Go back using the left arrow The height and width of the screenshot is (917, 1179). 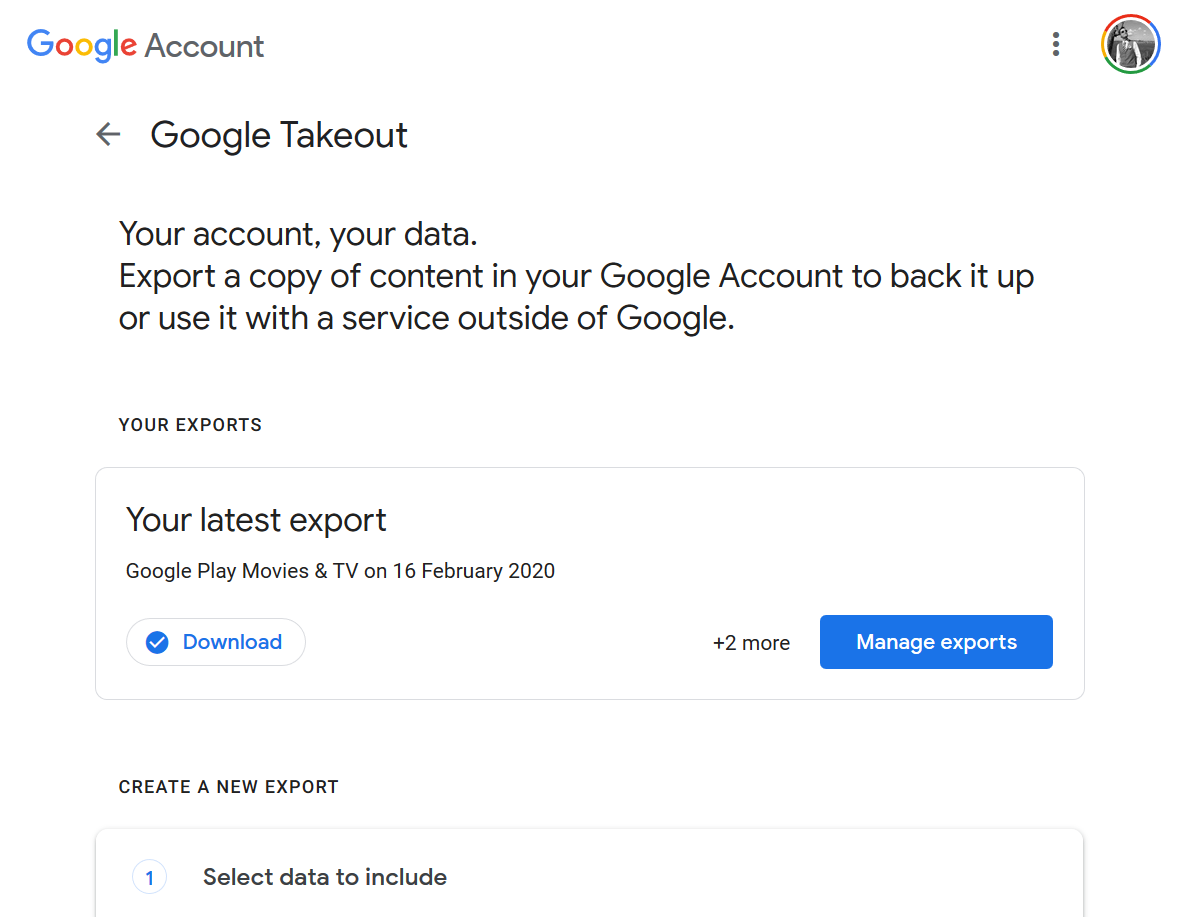pos(108,134)
